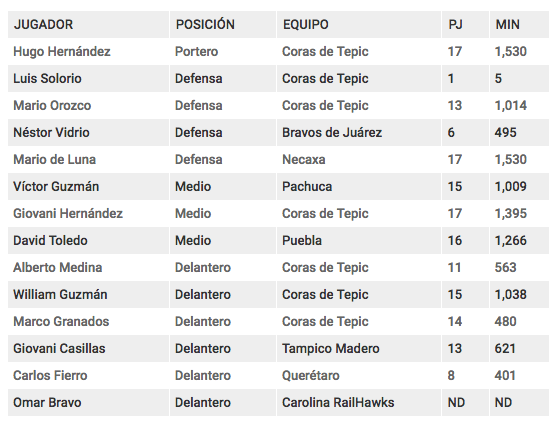Click Luis Solorio in the player column

tap(47, 79)
